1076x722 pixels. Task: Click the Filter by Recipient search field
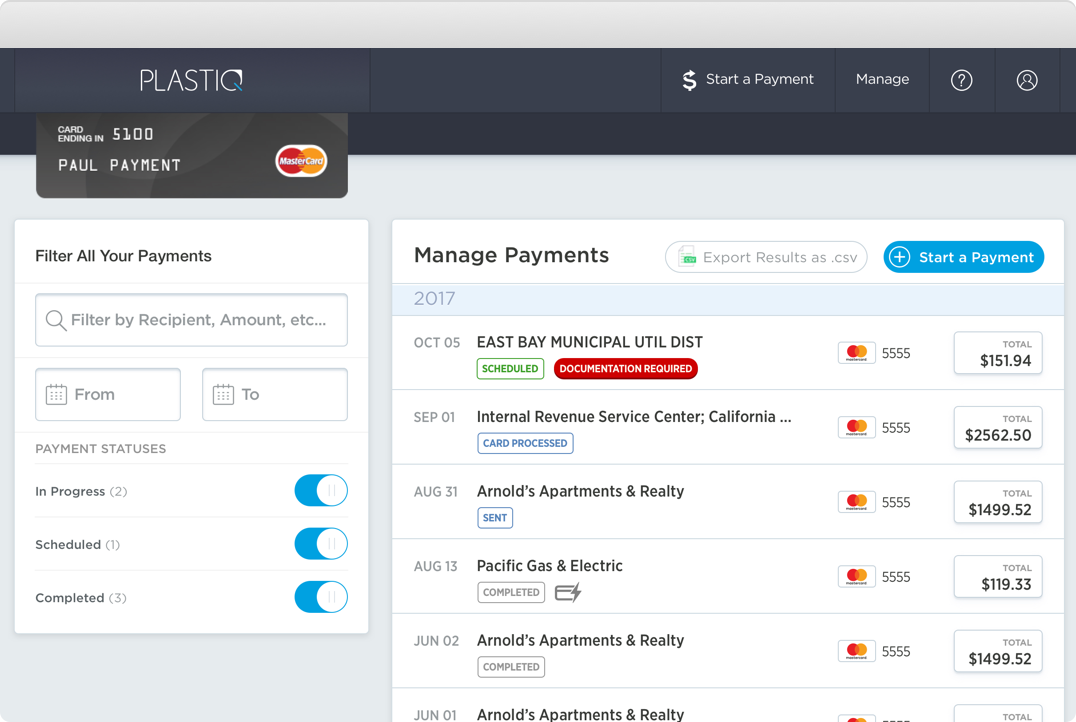198,320
